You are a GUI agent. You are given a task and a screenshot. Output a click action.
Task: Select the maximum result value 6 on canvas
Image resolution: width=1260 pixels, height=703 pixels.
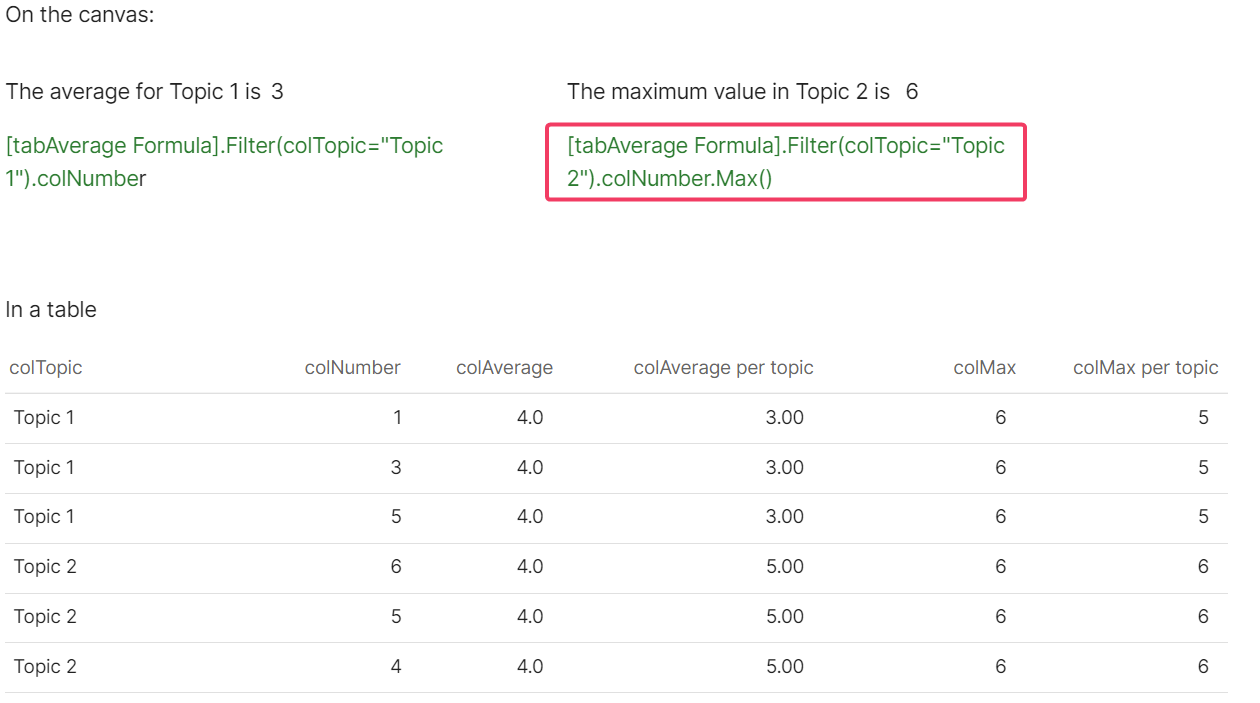click(x=911, y=92)
